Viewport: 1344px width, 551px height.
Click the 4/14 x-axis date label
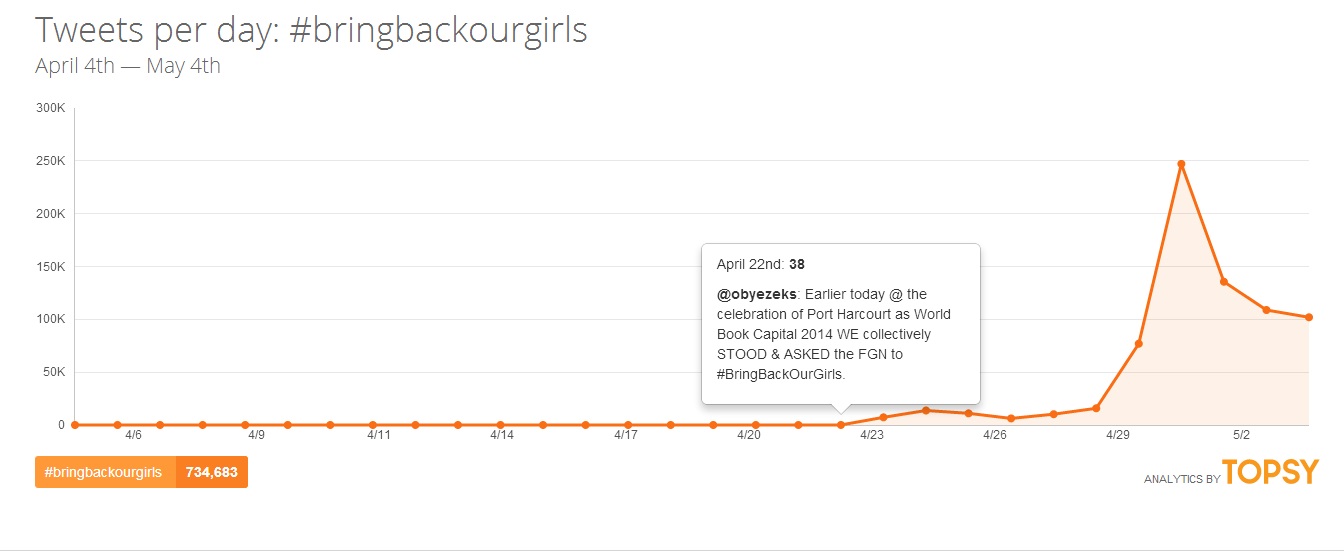[x=502, y=435]
